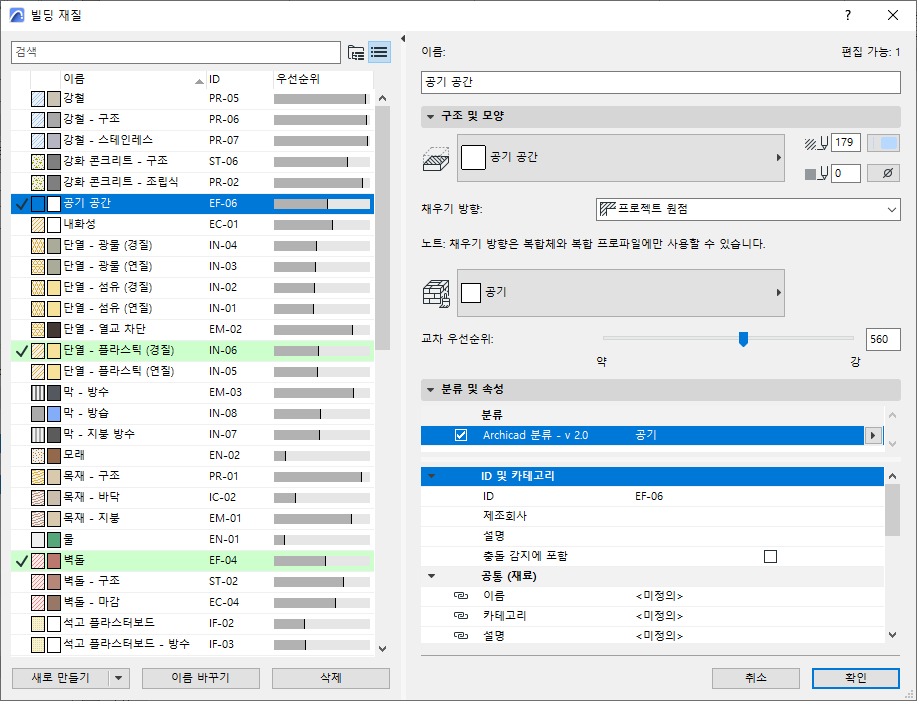The height and width of the screenshot is (701, 917).
Task: Click the link icon beside 이름 property
Action: pos(461,596)
